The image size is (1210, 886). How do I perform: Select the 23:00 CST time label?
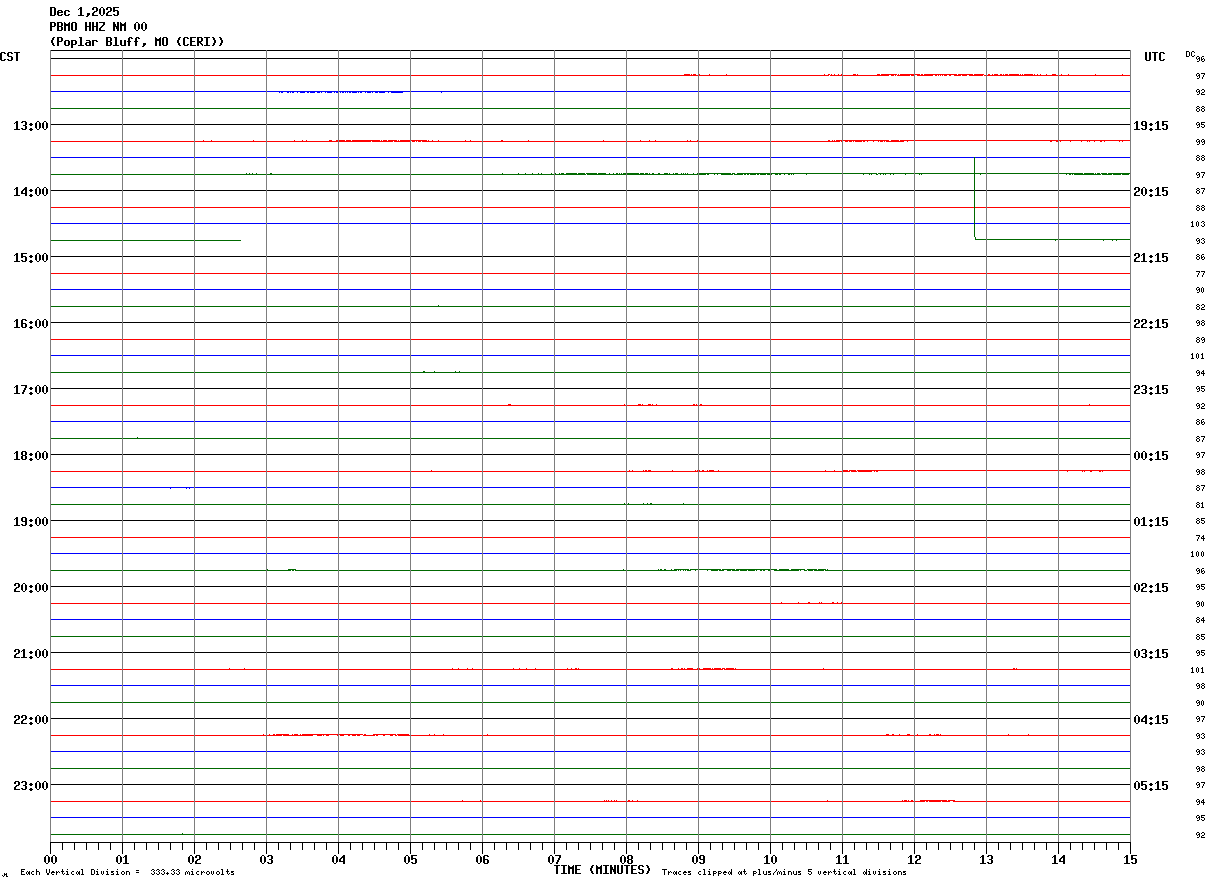(x=31, y=785)
